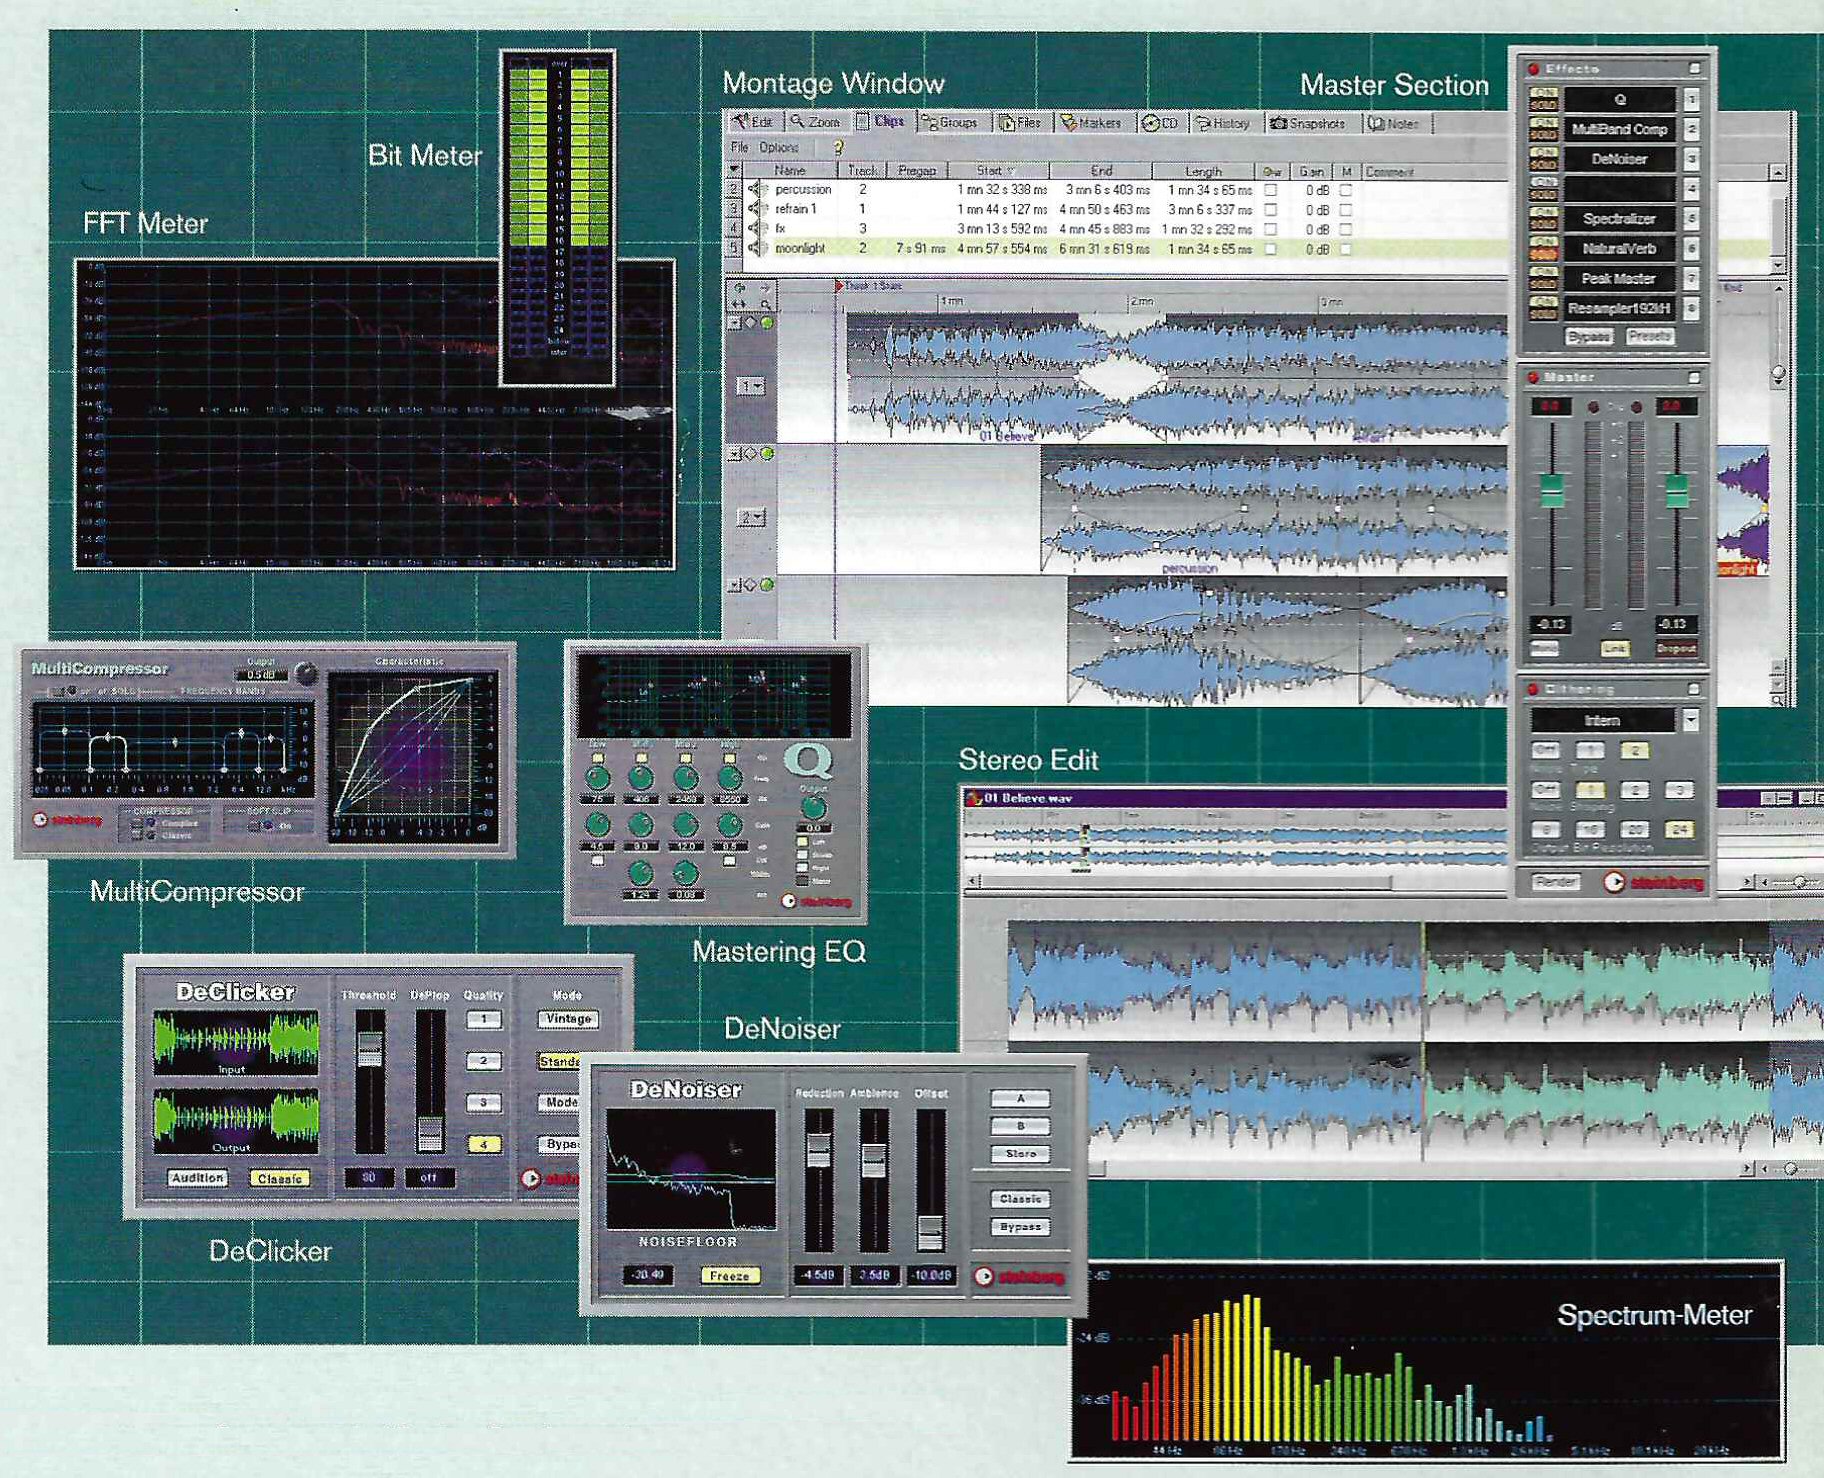Click the green round button on montage track 1
The width and height of the screenshot is (1824, 1478).
(767, 323)
